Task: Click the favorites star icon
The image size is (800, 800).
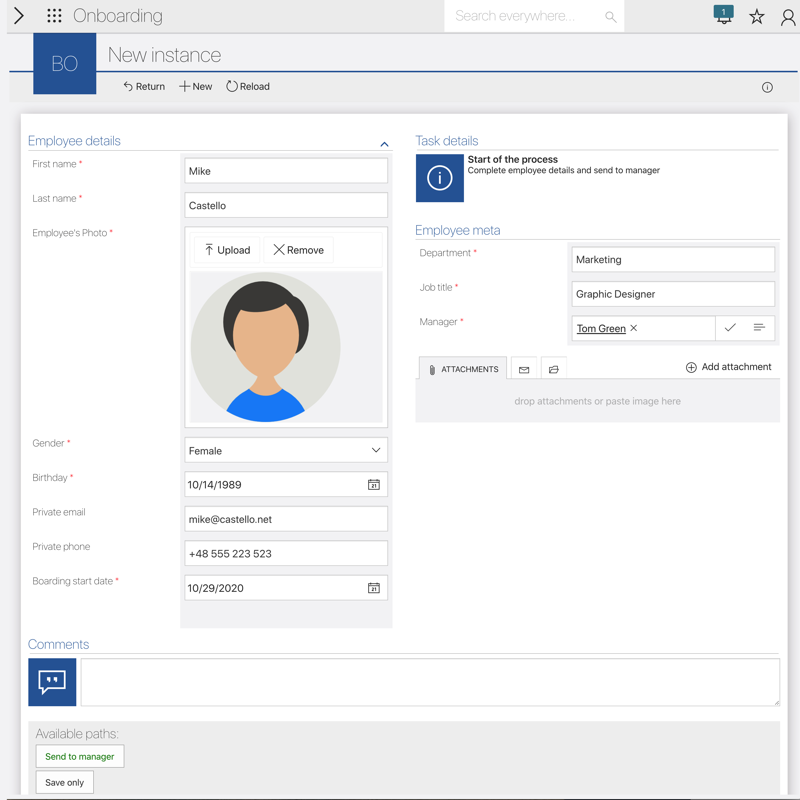Action: tap(757, 17)
